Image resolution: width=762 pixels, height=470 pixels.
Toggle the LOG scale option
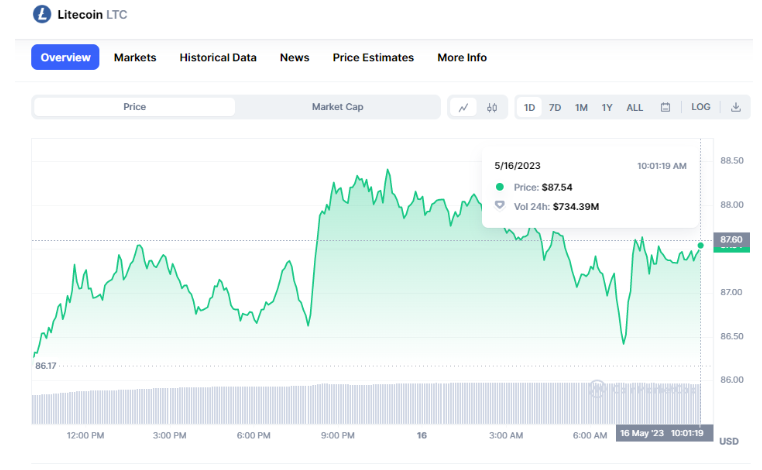(701, 107)
